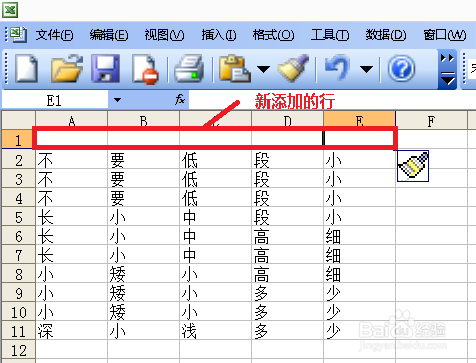Select column A header
Viewport: 476px width, 363px height.
71,120
